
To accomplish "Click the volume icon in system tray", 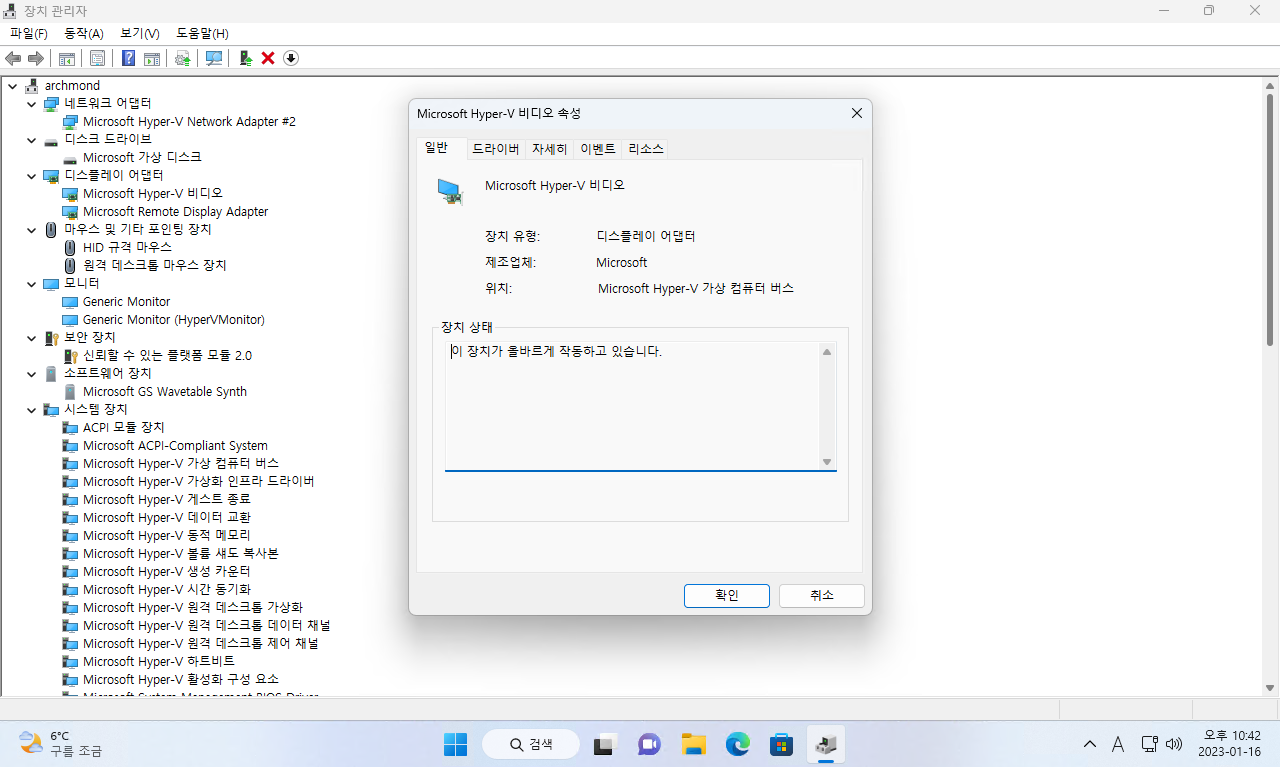I will click(1174, 744).
